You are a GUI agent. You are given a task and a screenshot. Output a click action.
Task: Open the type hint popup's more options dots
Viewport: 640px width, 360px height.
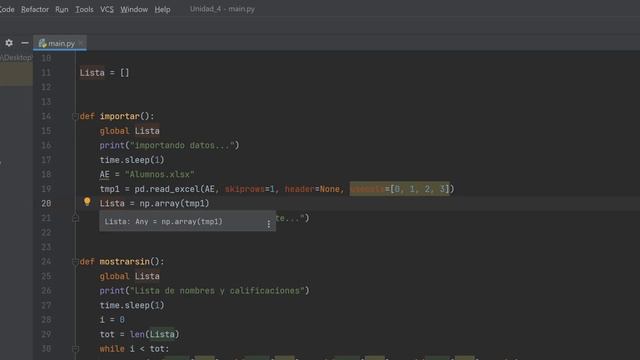[x=269, y=224]
